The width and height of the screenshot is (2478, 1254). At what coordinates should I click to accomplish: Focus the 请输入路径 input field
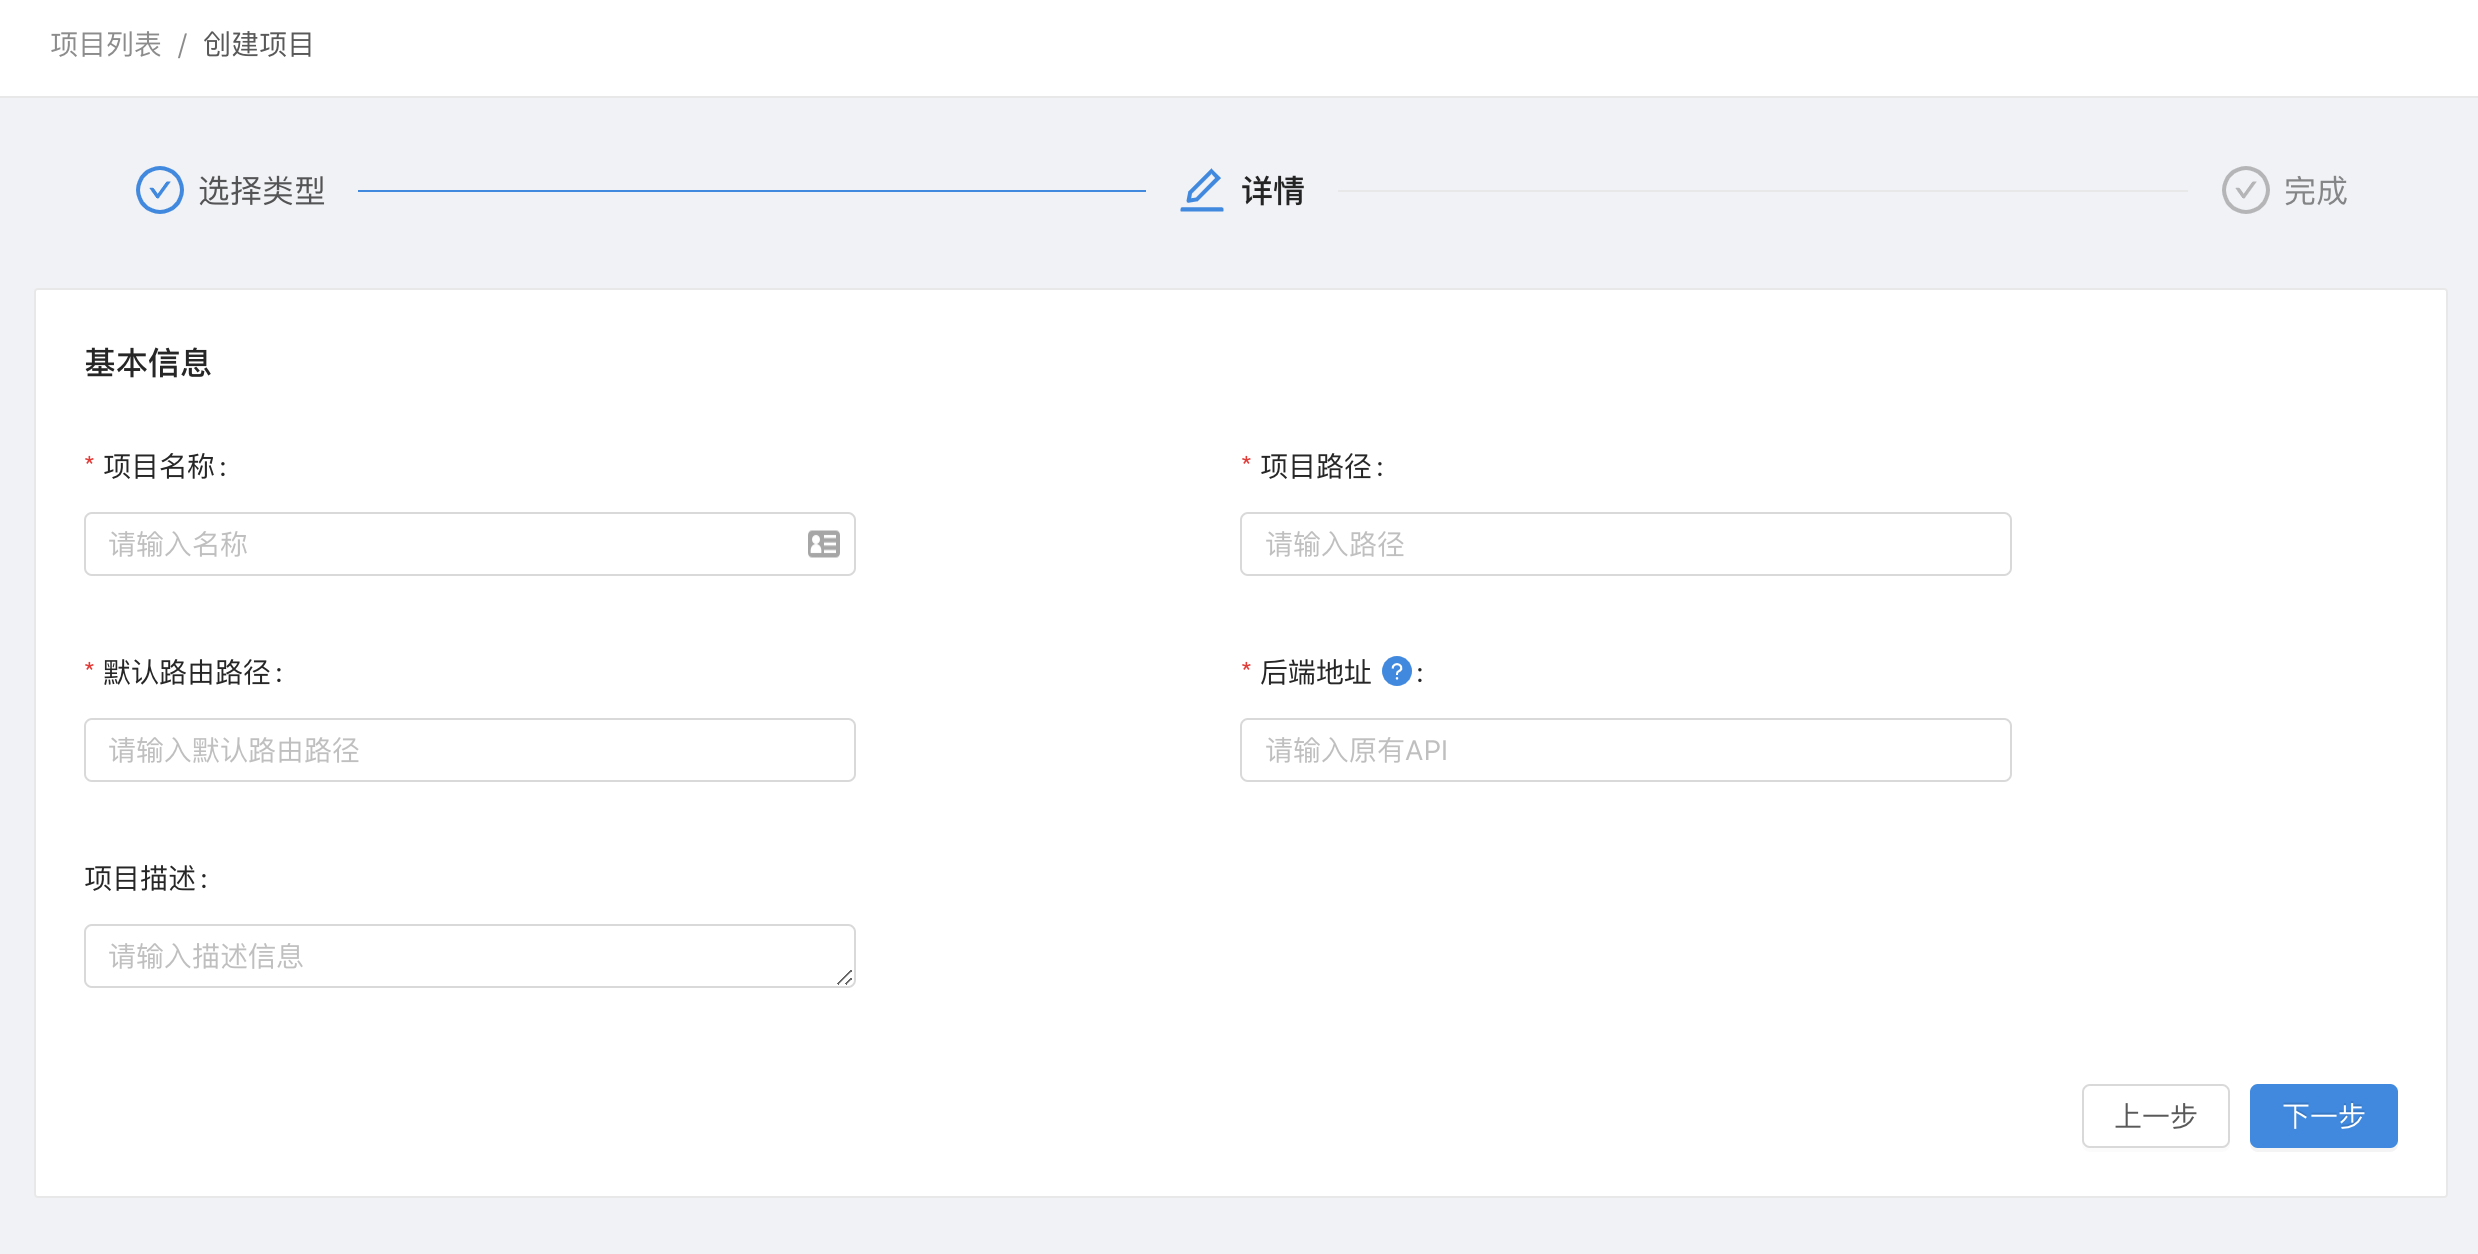pos(1625,544)
